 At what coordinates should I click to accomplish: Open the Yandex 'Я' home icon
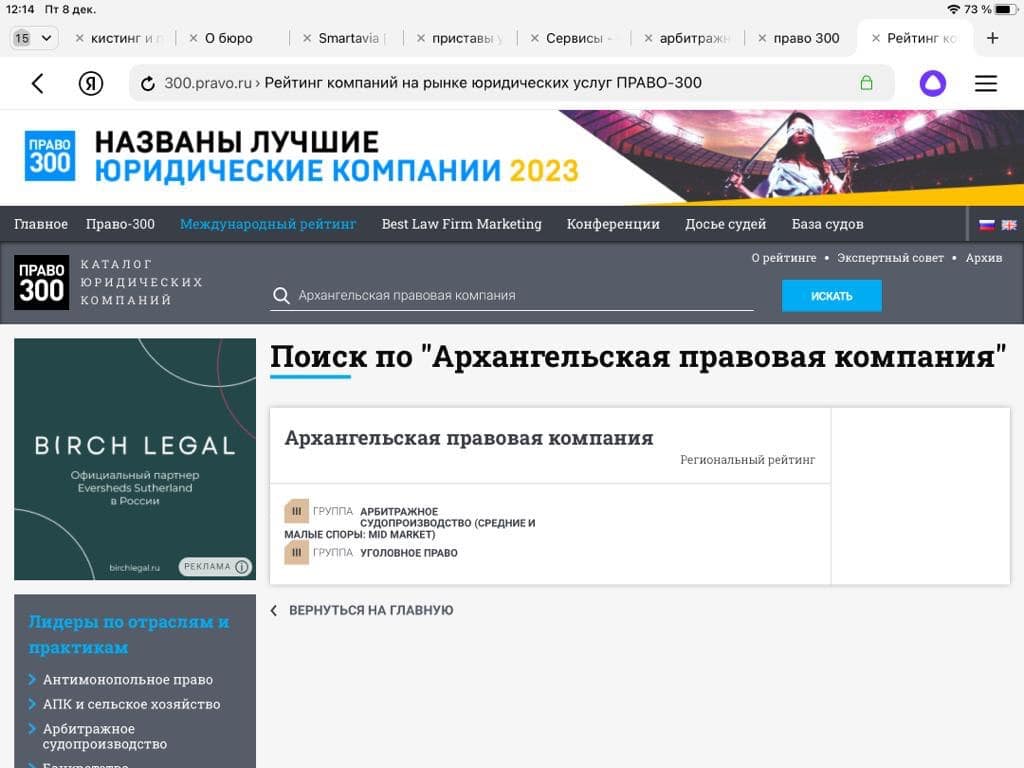pos(91,84)
